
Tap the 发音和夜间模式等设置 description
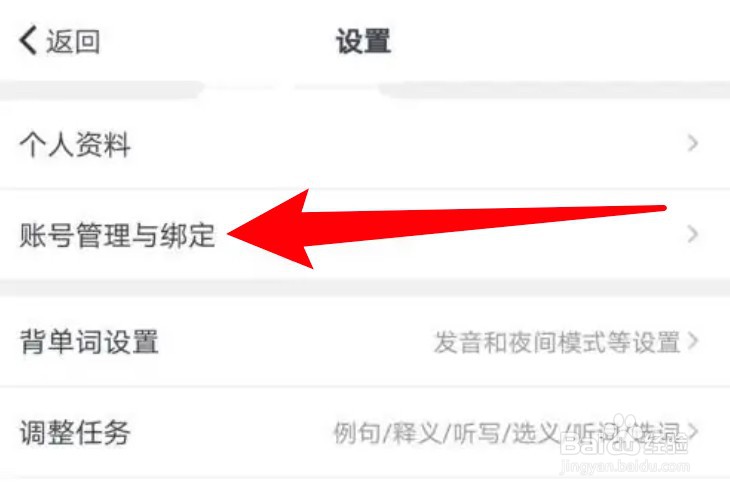(557, 342)
